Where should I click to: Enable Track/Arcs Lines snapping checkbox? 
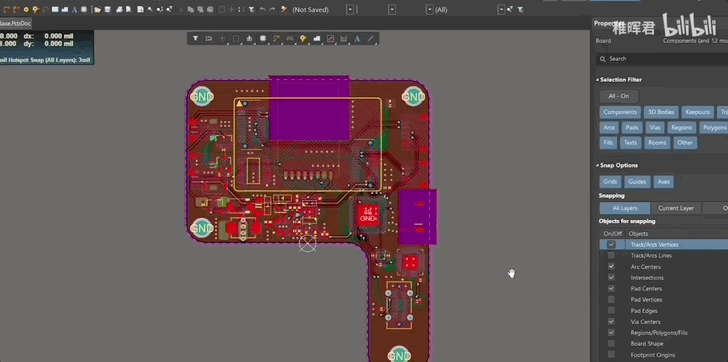pos(611,256)
